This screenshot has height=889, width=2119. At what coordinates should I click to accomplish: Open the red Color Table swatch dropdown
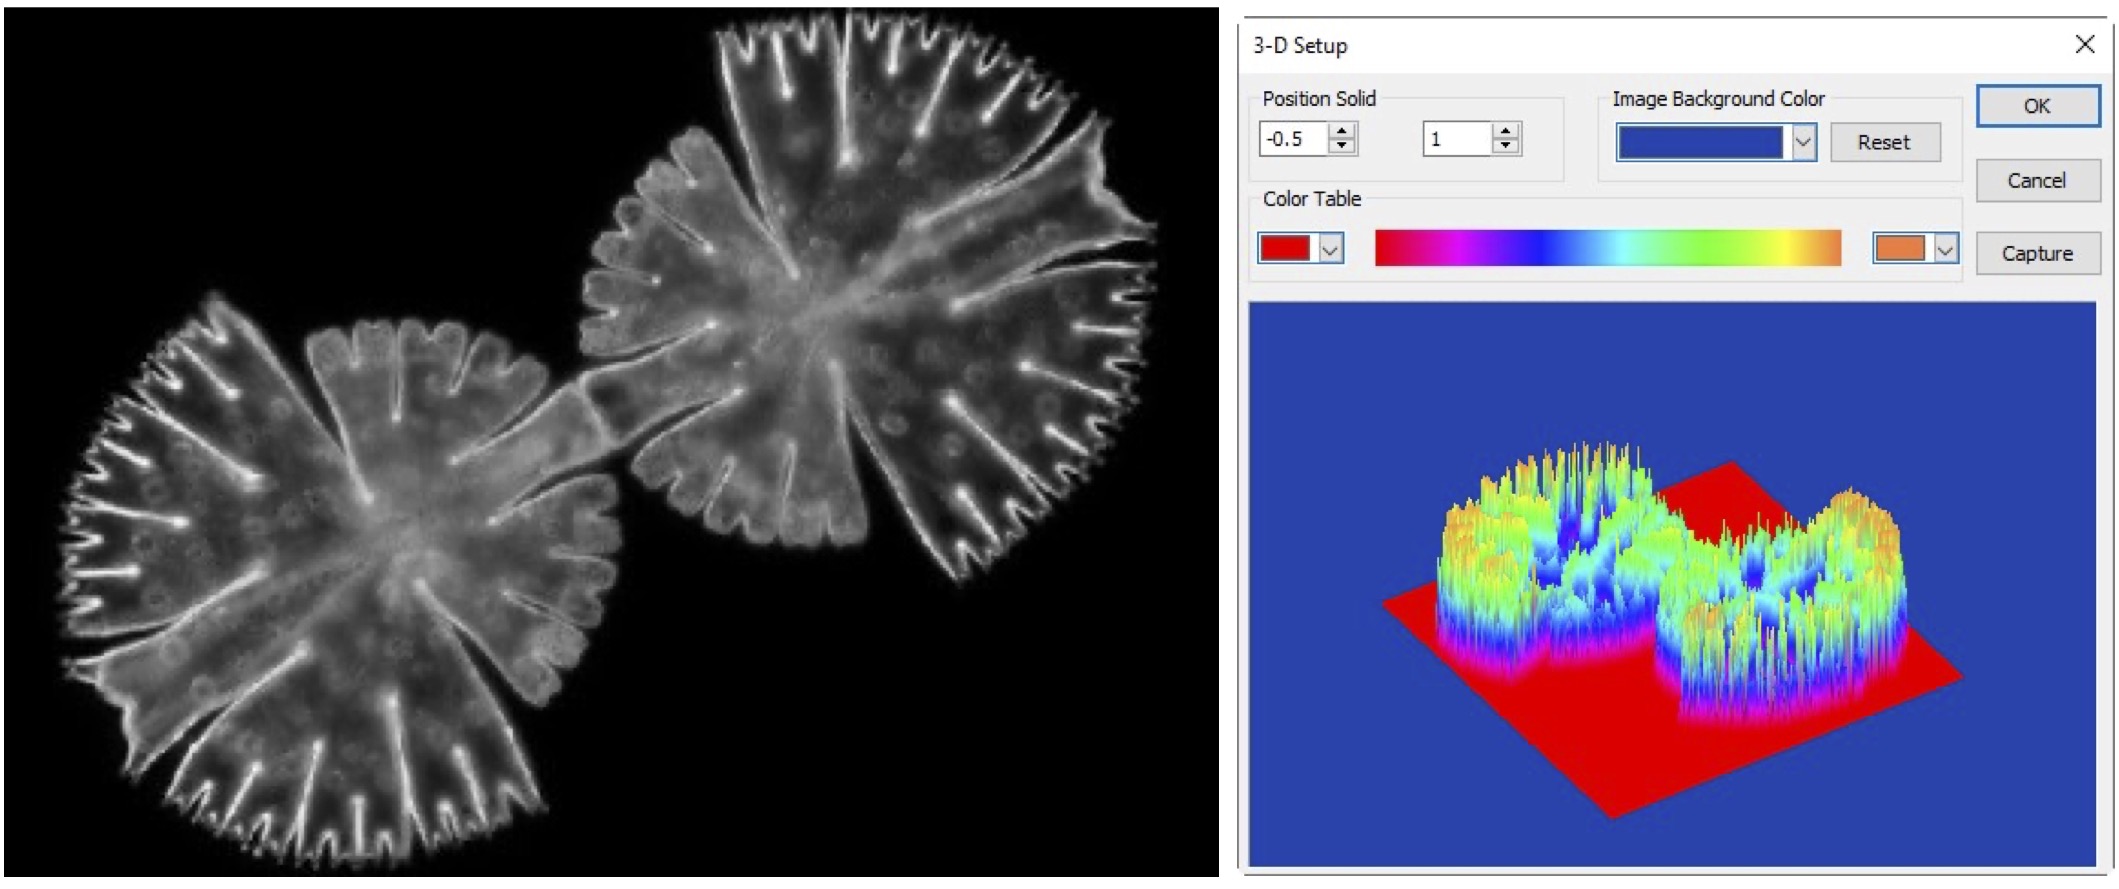coord(1330,248)
